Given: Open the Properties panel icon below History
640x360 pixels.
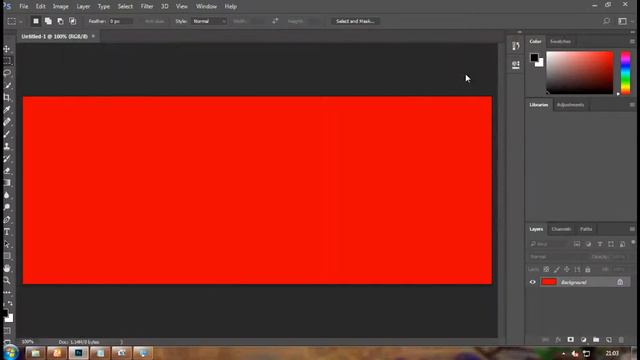Looking at the screenshot, I should tap(516, 64).
